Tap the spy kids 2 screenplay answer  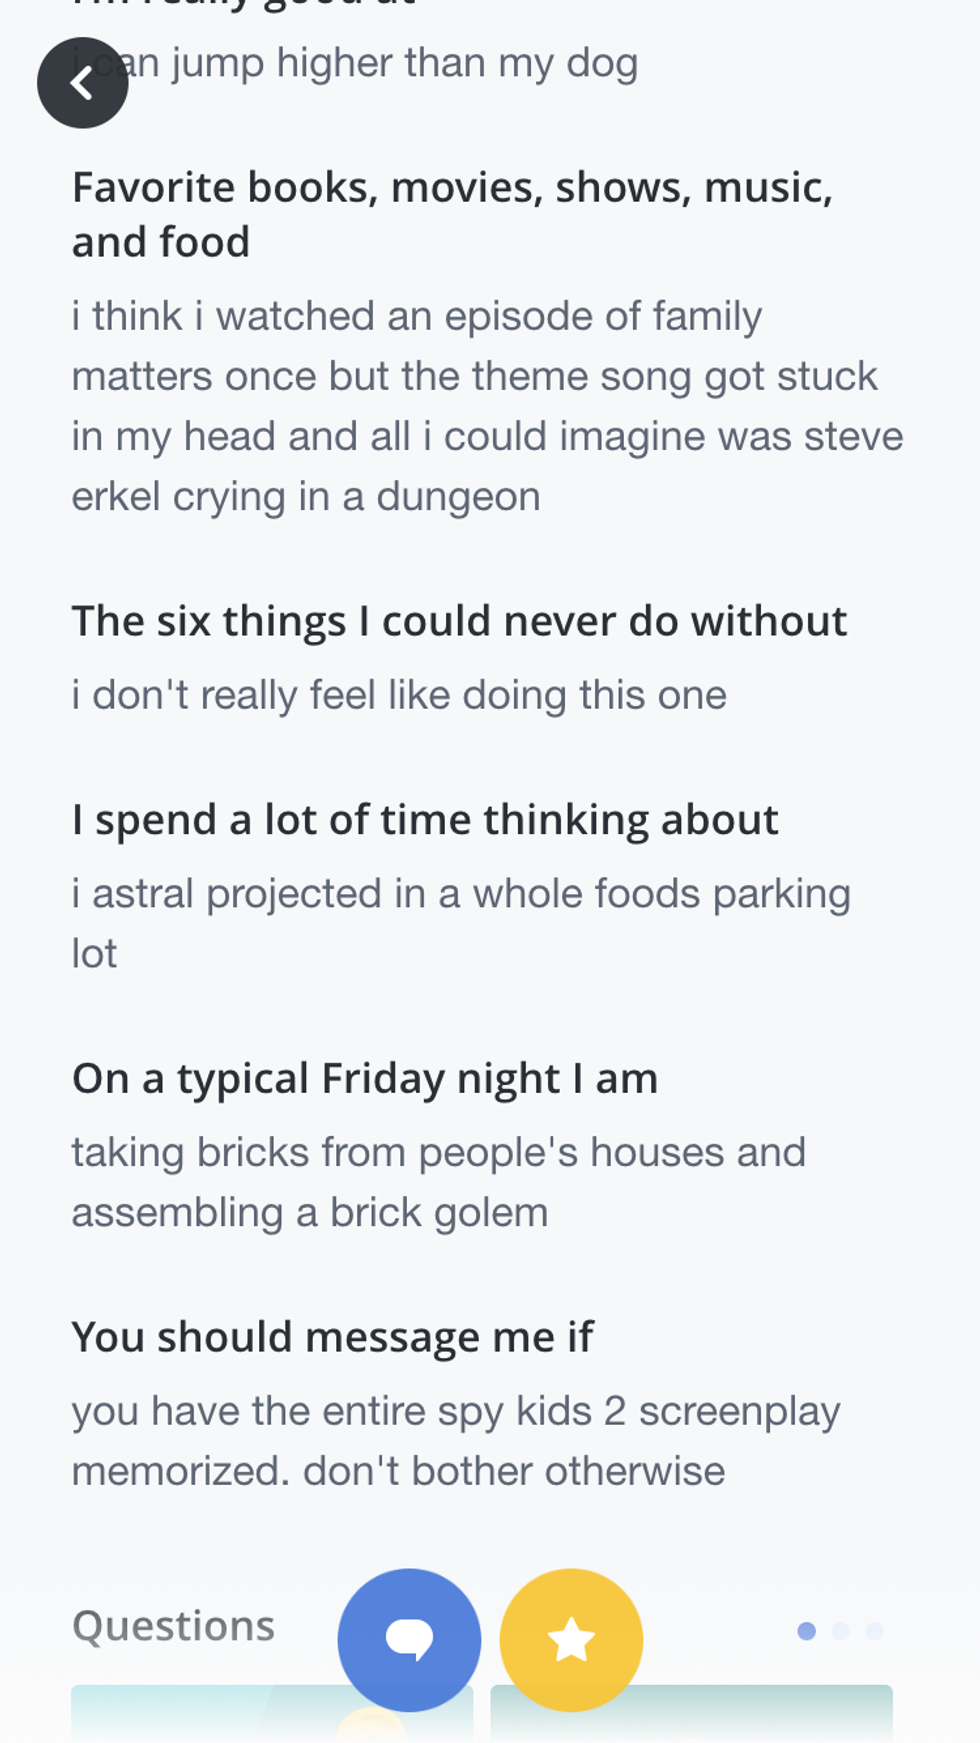click(x=456, y=1440)
